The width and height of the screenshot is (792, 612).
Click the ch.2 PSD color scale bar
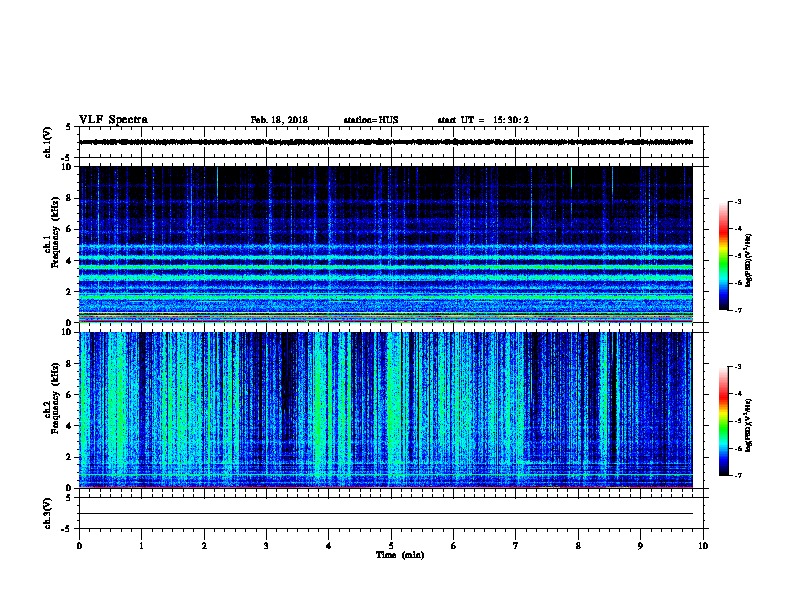pyautogui.click(x=723, y=421)
